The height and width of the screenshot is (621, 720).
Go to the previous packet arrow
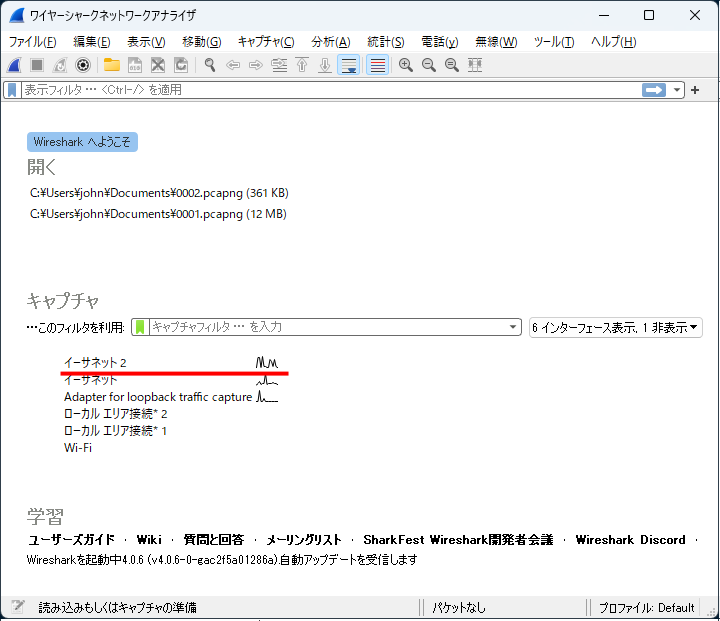pos(233,65)
